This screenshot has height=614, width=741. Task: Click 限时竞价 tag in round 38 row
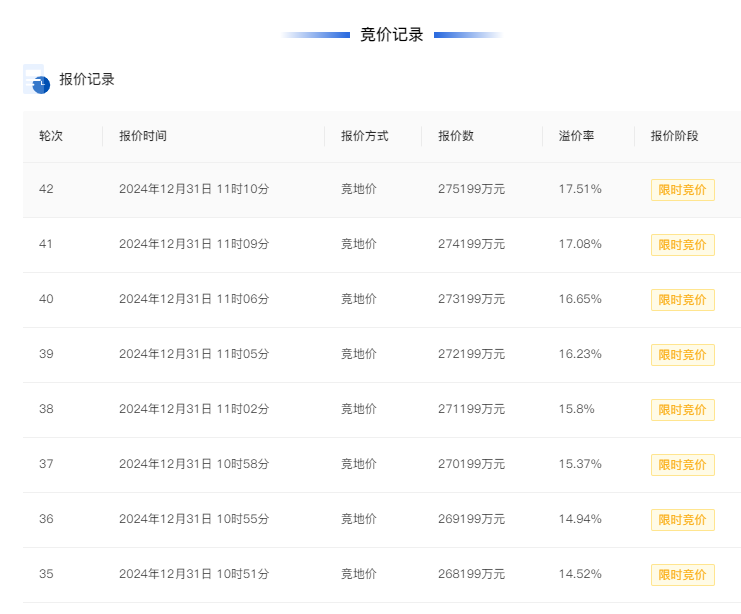[682, 410]
